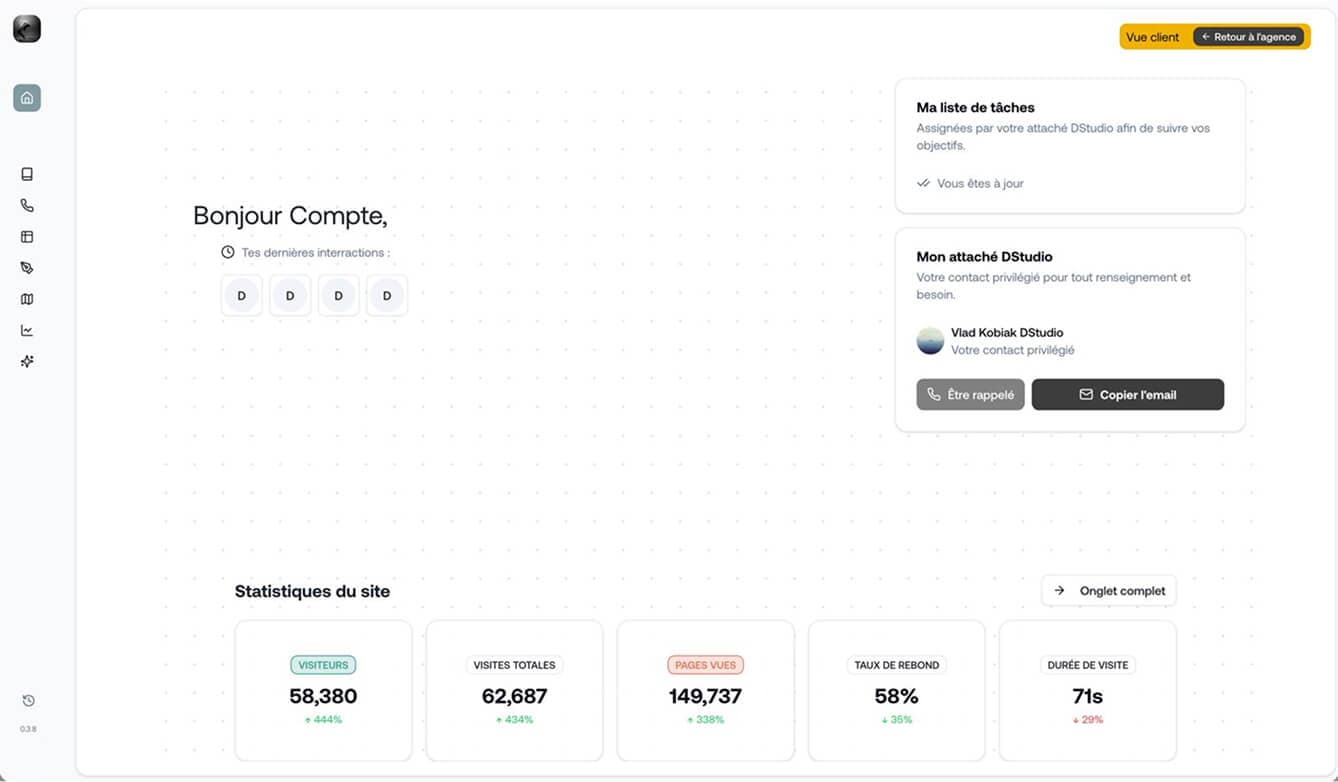
Task: Open the line chart analytics icon
Action: tap(27, 330)
